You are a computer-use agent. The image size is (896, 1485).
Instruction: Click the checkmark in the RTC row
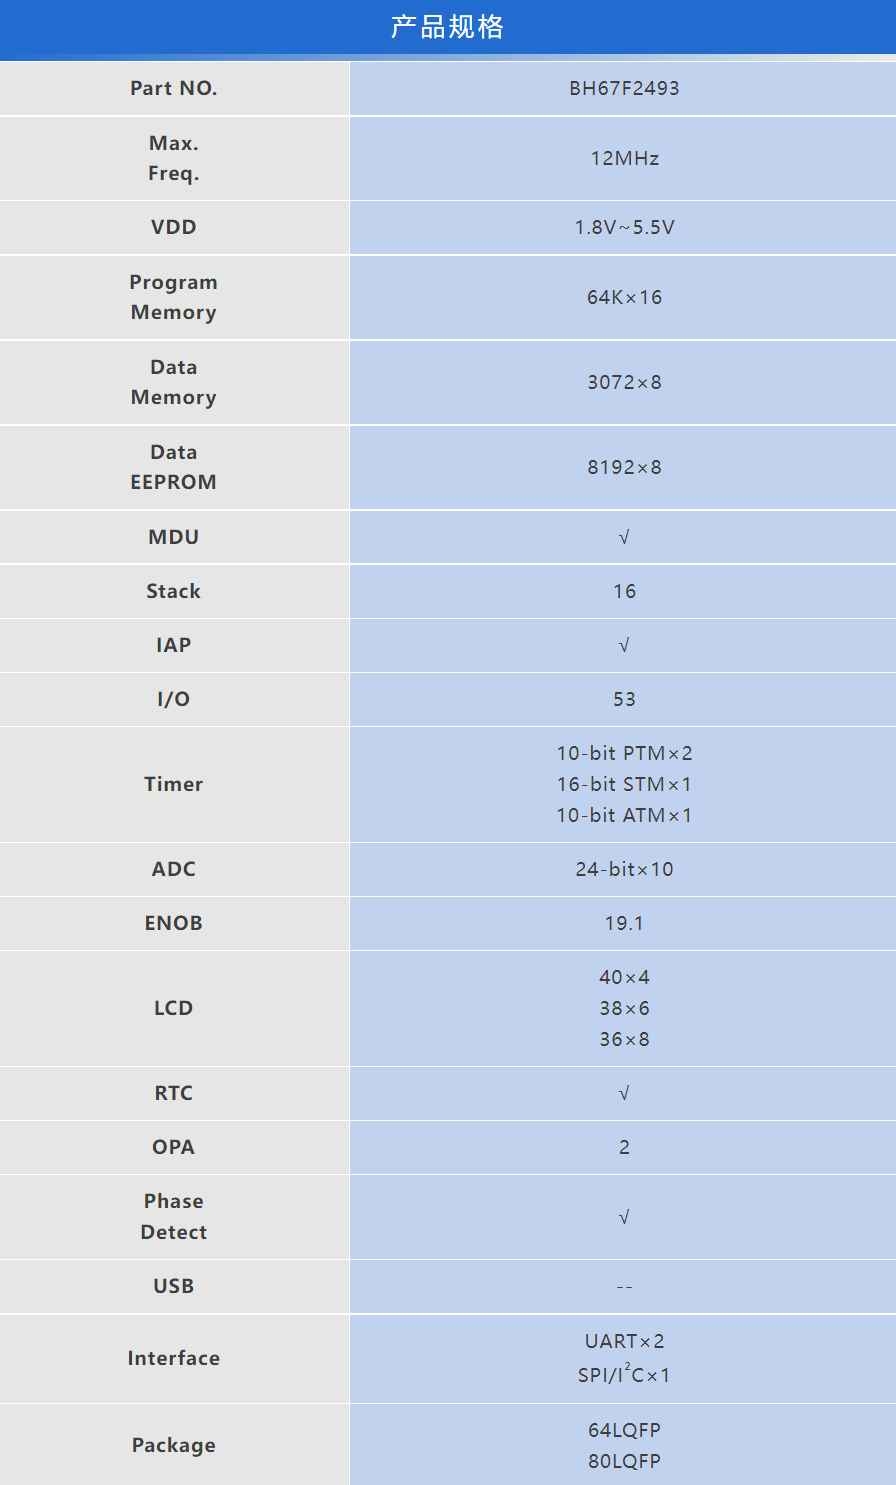point(624,1093)
